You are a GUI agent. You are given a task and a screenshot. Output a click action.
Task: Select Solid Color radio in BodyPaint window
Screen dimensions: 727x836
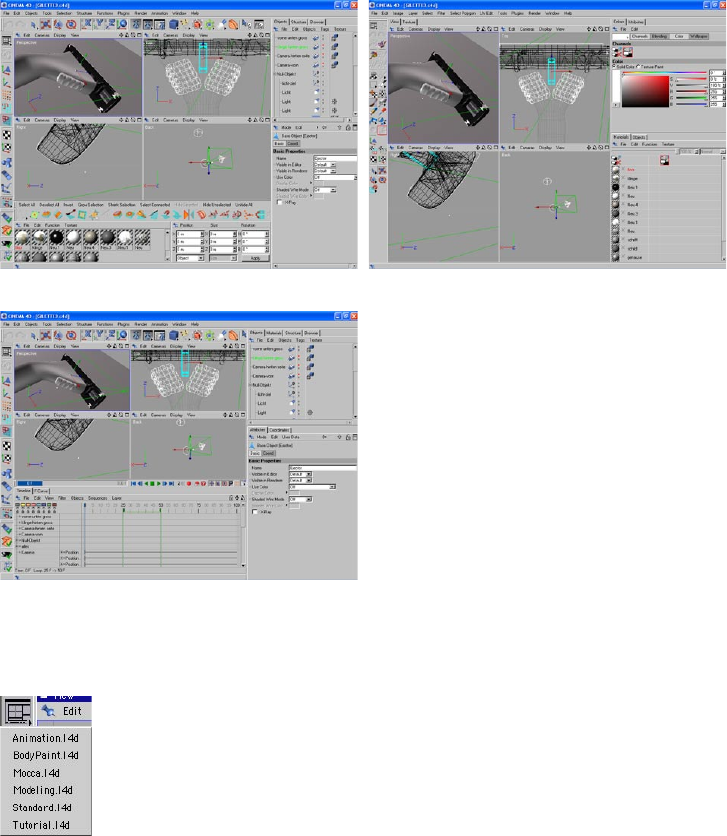(x=615, y=67)
